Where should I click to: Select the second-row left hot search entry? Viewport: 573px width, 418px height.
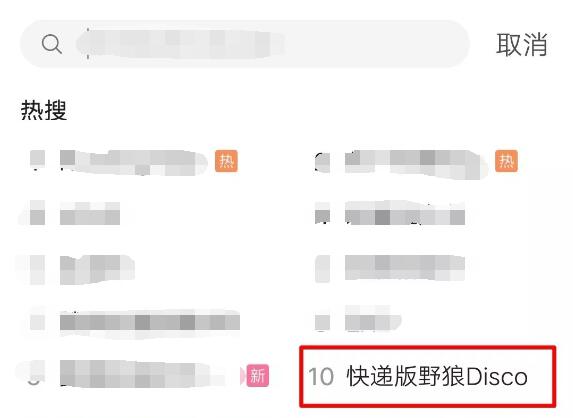click(90, 213)
